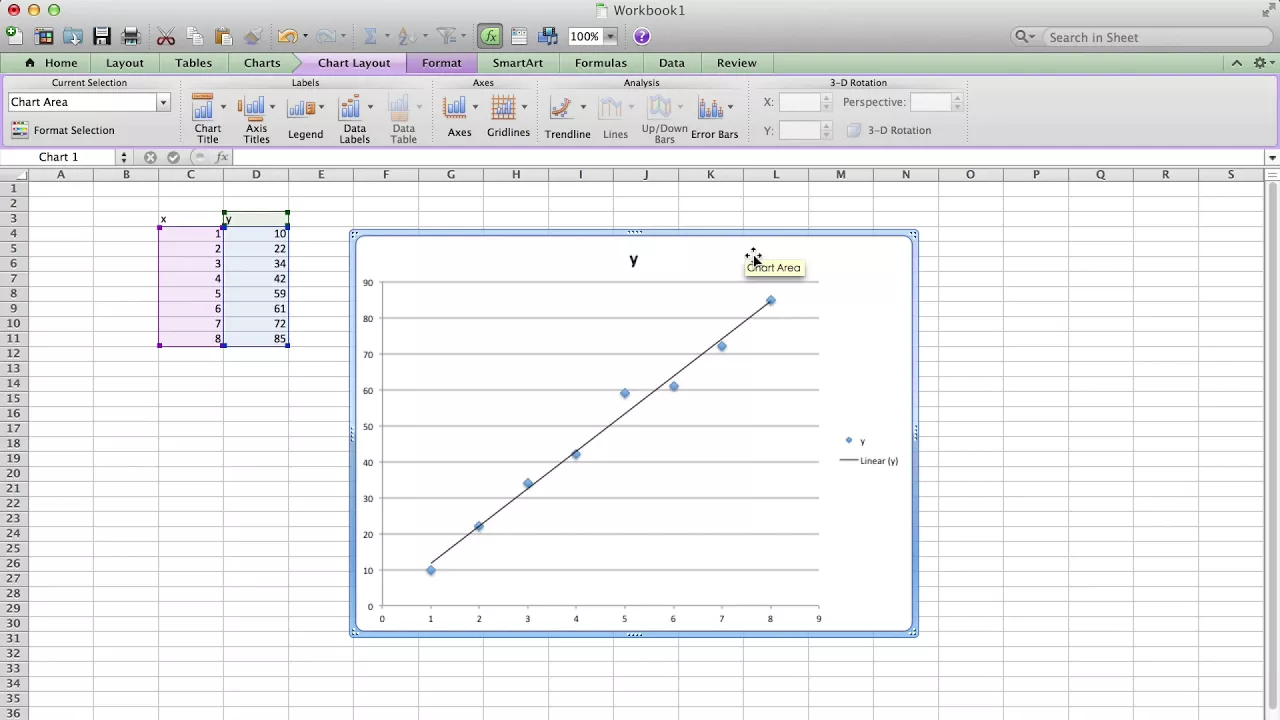Screen dimensions: 1280x720
Task: Collapse the ribbon with the chevron
Action: click(1237, 62)
